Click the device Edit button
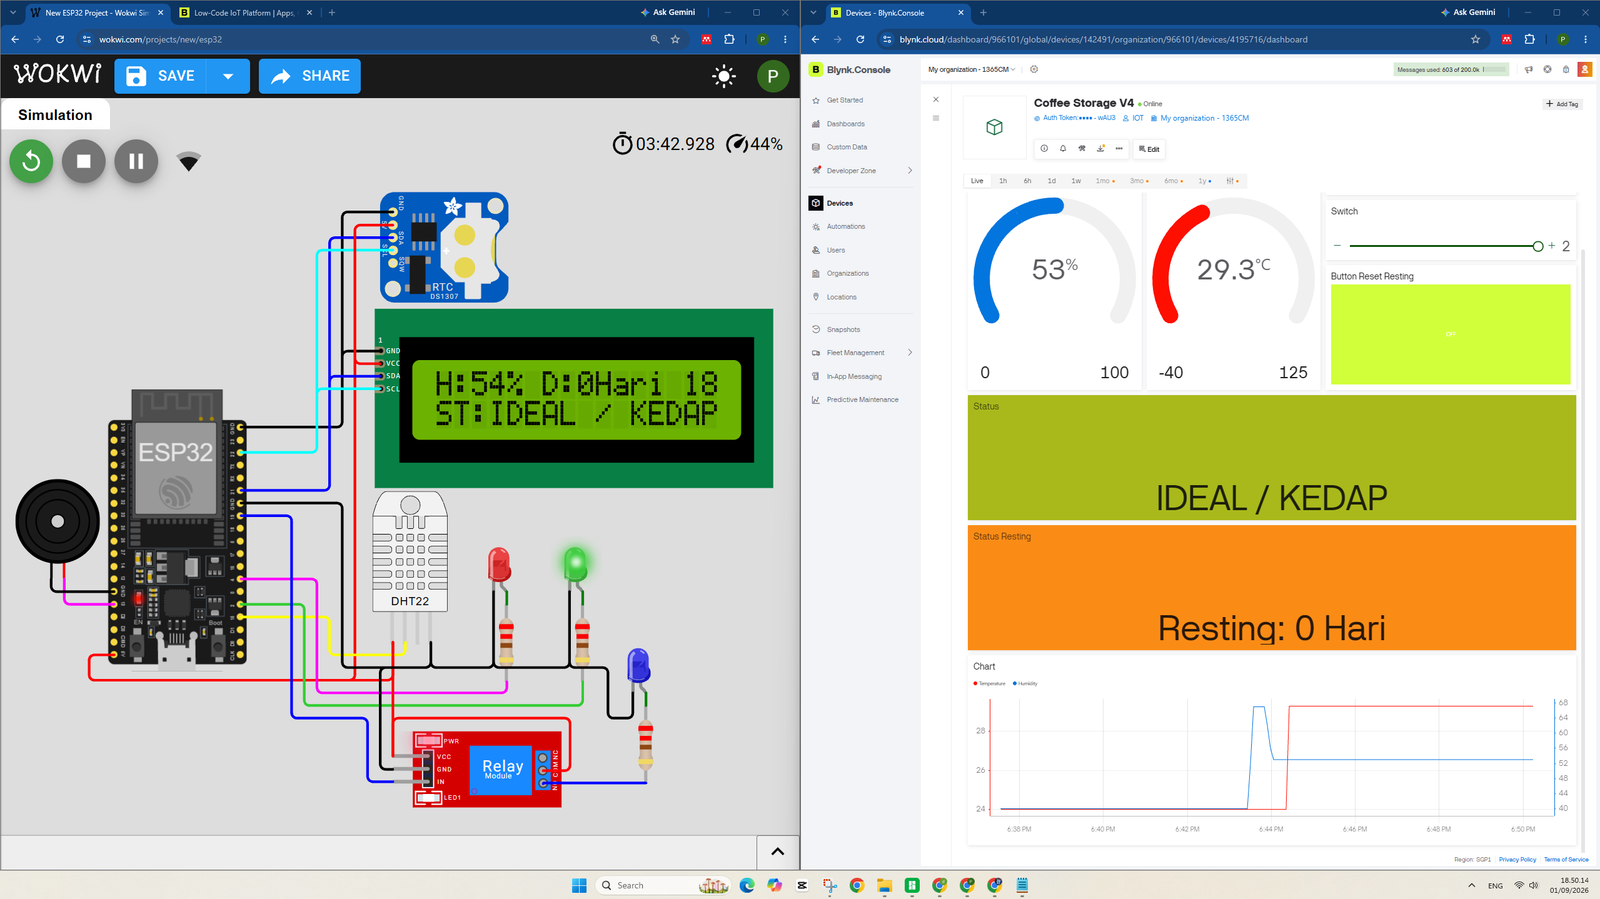1600x899 pixels. click(x=1149, y=149)
